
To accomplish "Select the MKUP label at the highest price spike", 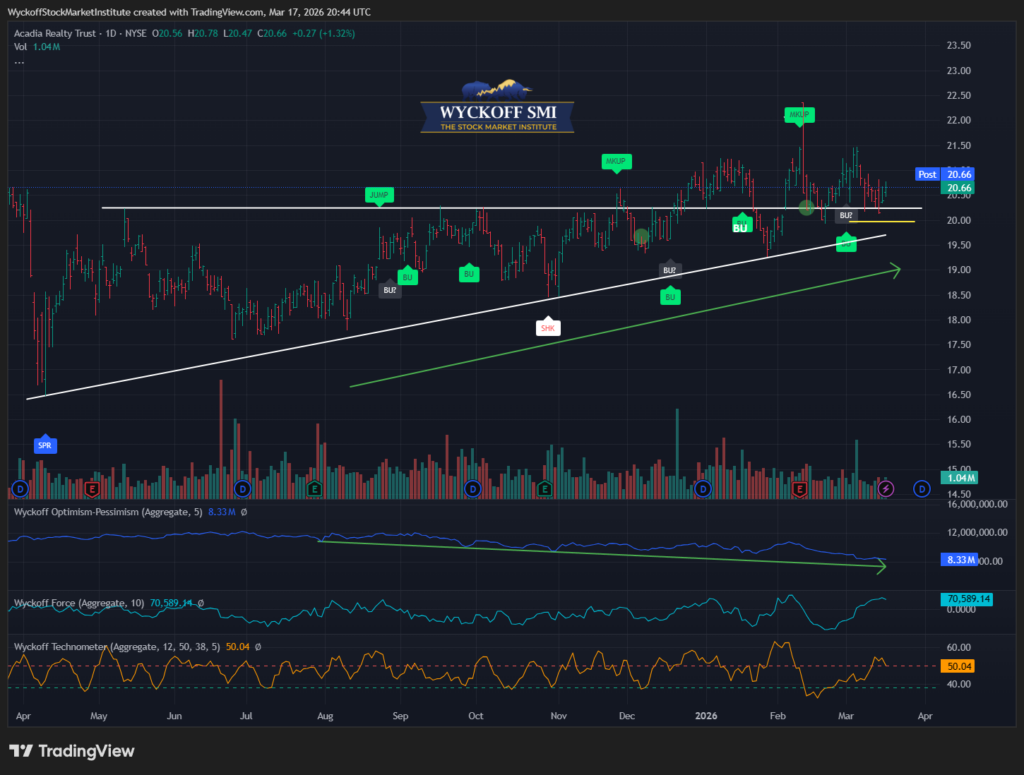I will point(798,116).
